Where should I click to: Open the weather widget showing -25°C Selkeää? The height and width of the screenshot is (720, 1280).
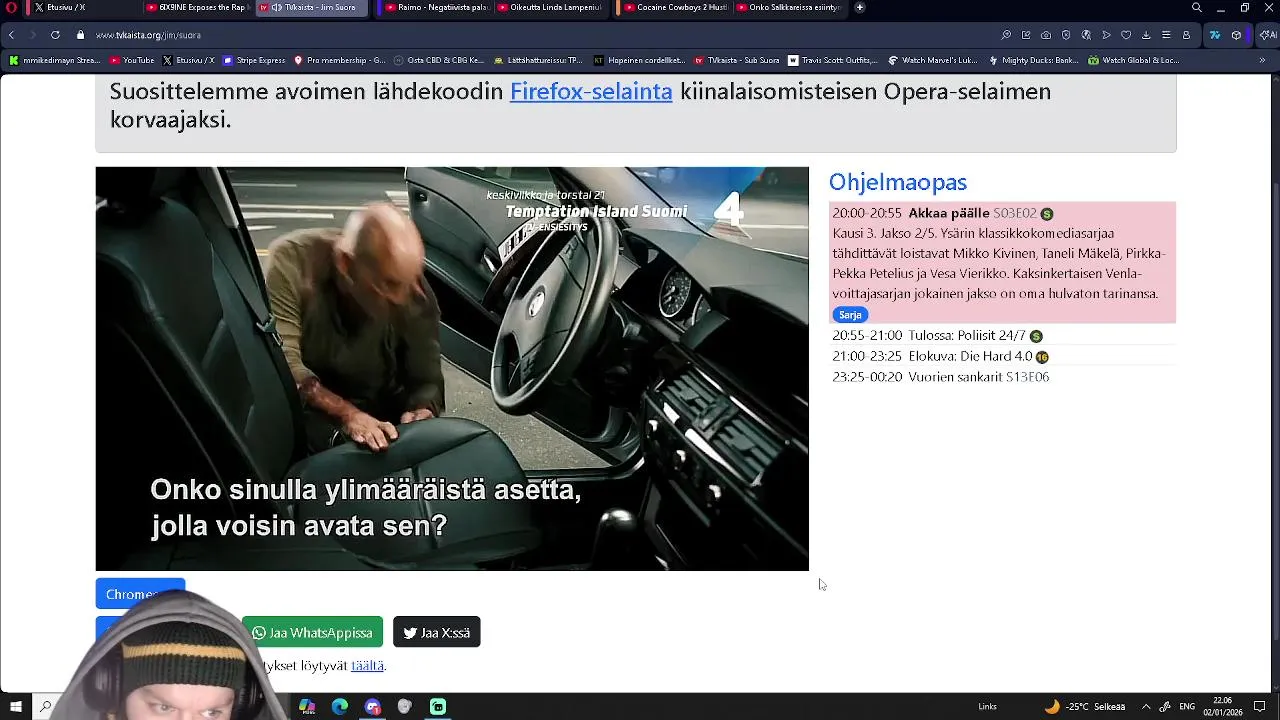coord(1084,706)
